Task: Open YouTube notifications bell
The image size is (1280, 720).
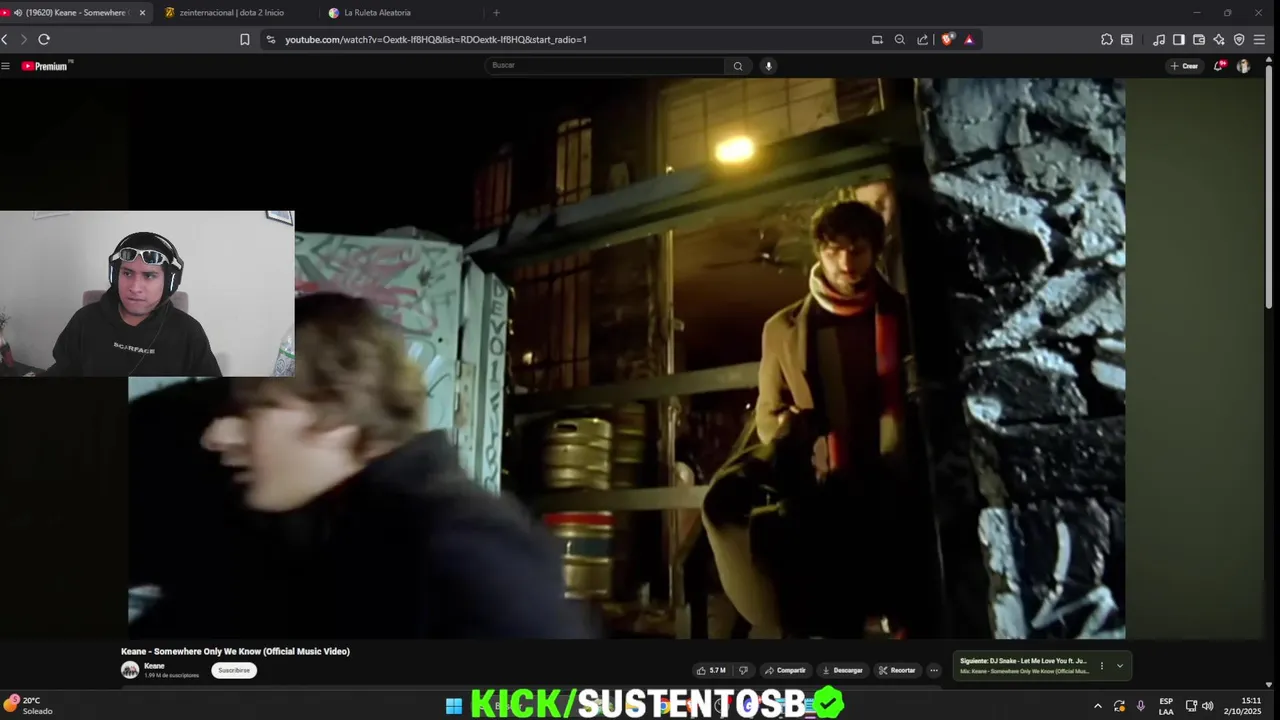Action: click(x=1220, y=66)
